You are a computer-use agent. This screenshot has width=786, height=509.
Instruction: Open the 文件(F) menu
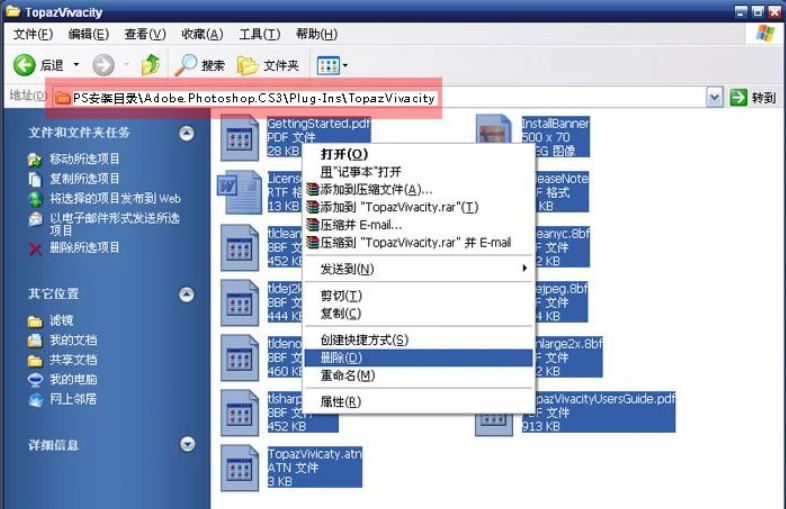(x=33, y=34)
